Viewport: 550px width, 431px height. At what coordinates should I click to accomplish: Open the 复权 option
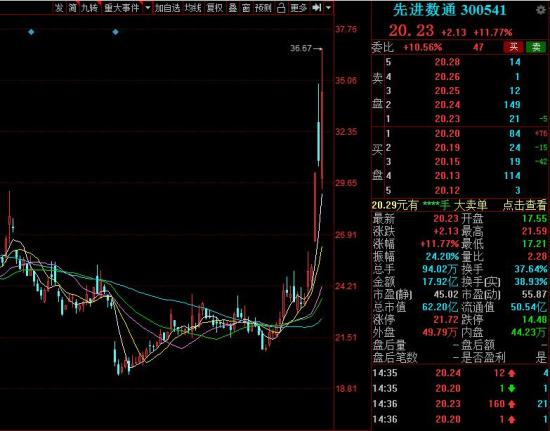click(215, 8)
